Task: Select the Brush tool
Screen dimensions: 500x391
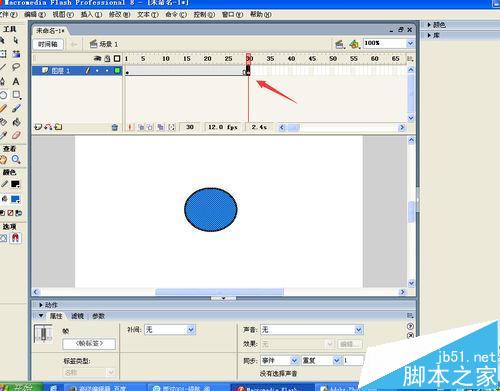Action: point(16,108)
